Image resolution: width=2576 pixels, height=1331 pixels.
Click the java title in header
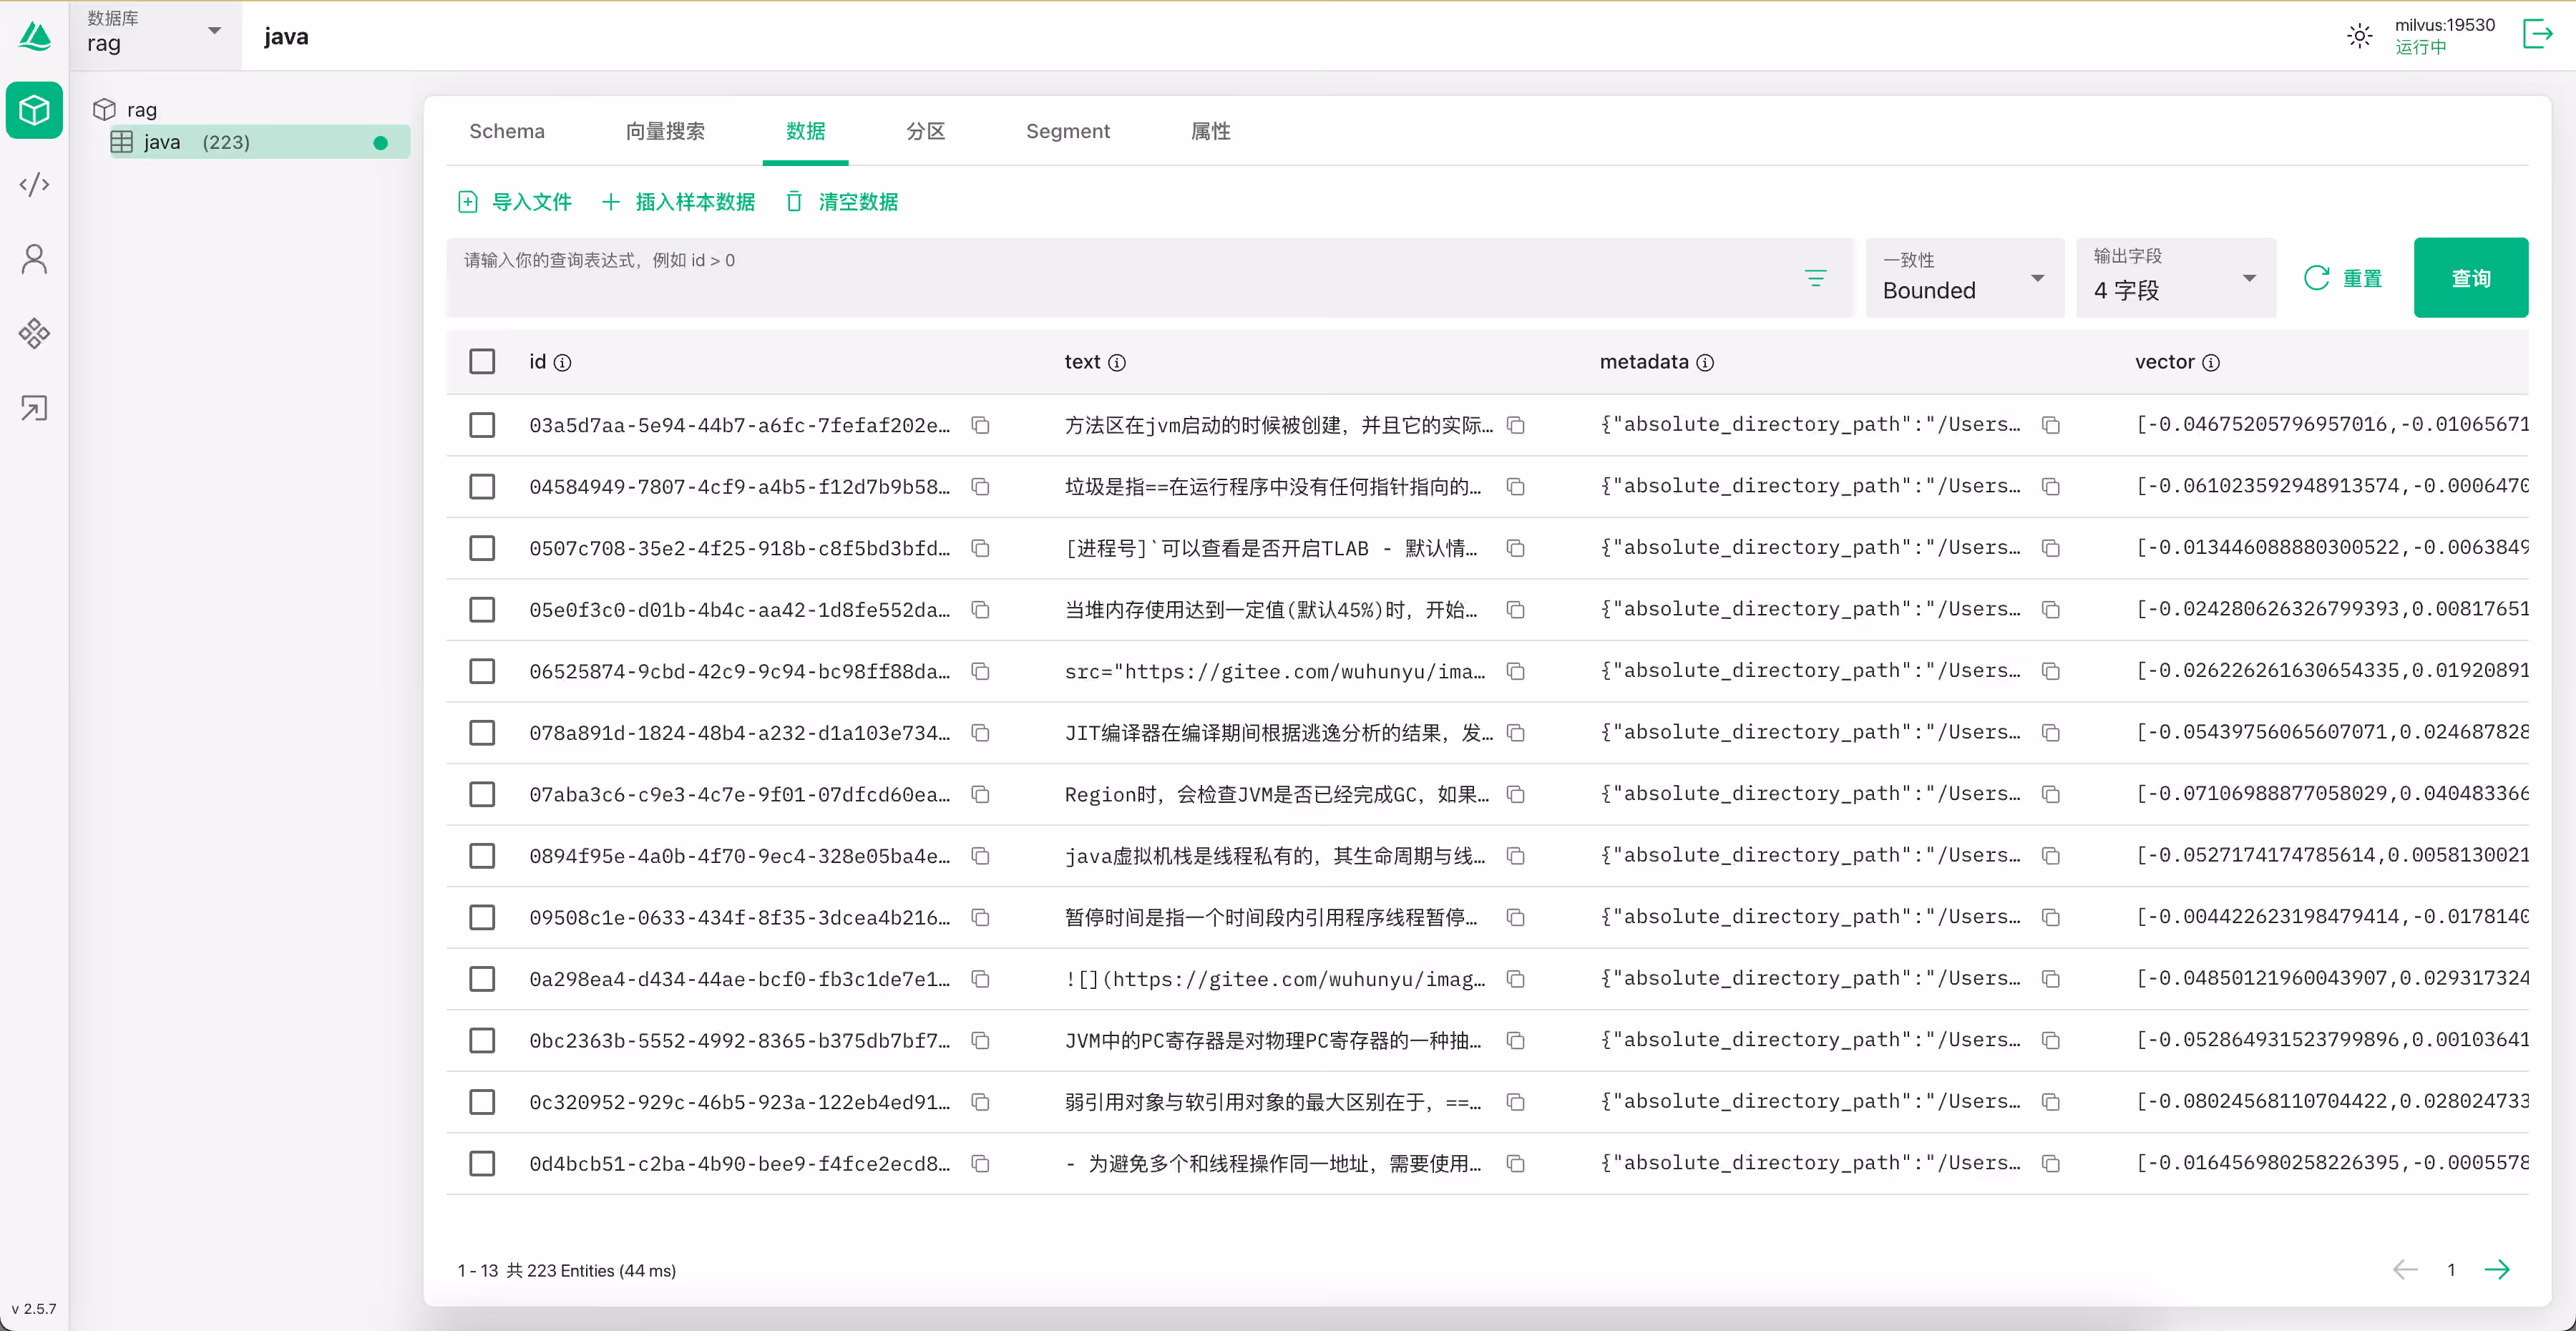tap(286, 36)
